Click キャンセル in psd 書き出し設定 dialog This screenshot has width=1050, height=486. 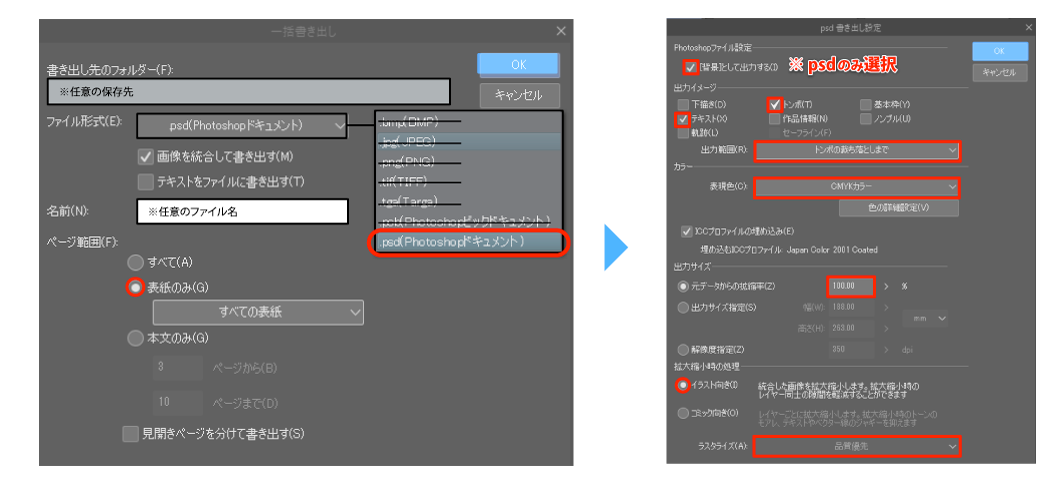(1000, 72)
